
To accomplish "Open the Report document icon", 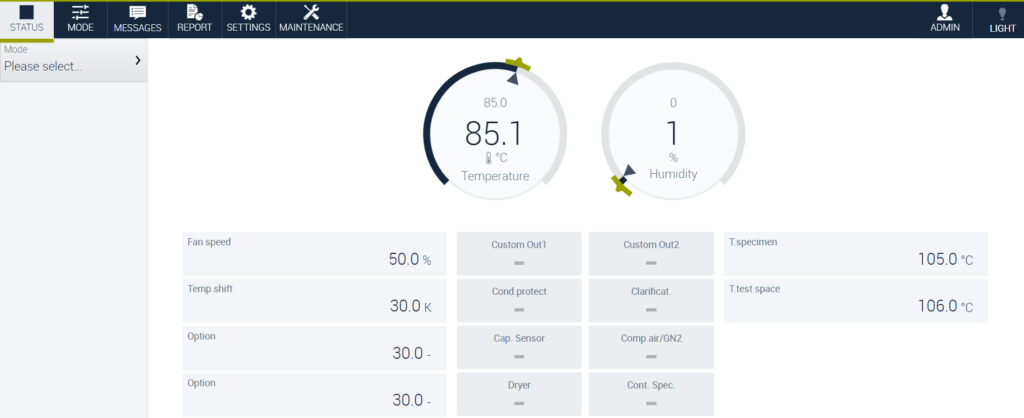I will (194, 13).
